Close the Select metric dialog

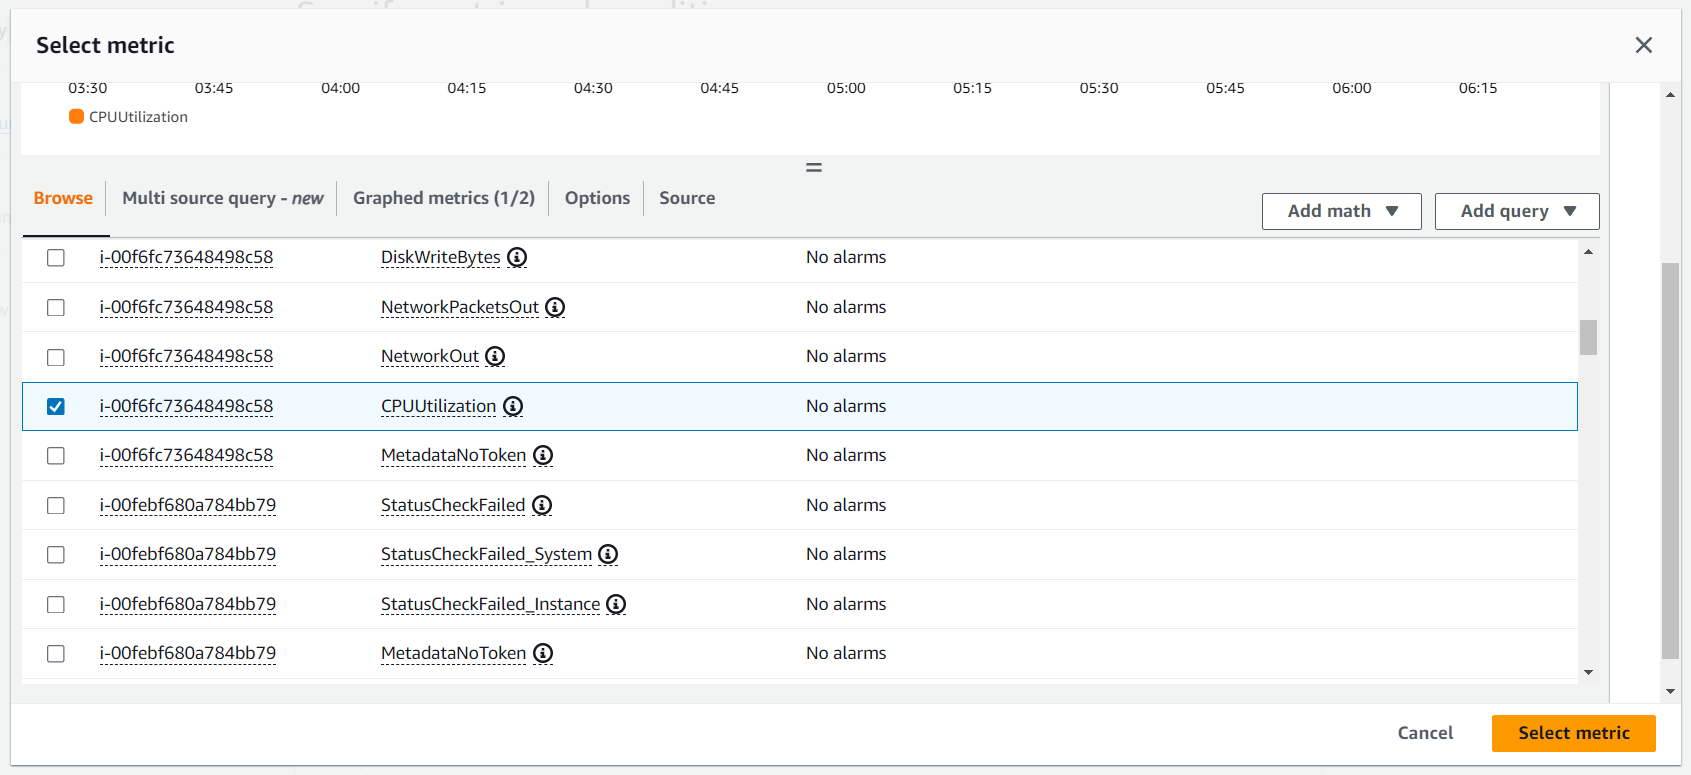(1643, 45)
